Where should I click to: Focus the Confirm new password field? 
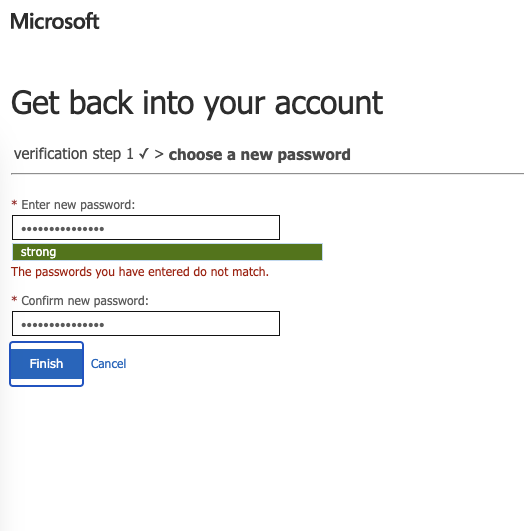point(146,323)
